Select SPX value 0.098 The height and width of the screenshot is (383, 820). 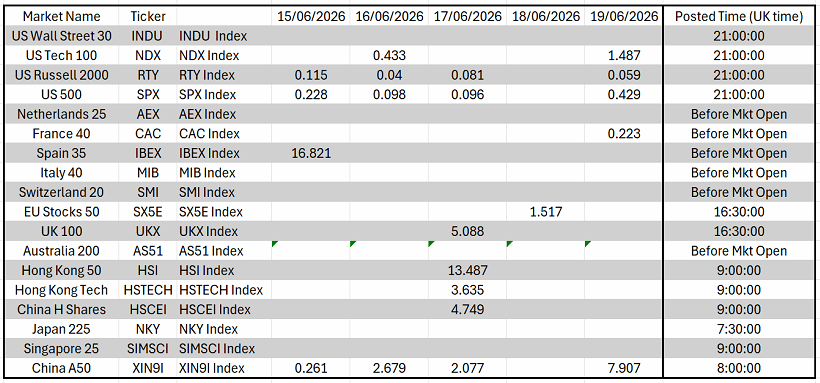(389, 95)
